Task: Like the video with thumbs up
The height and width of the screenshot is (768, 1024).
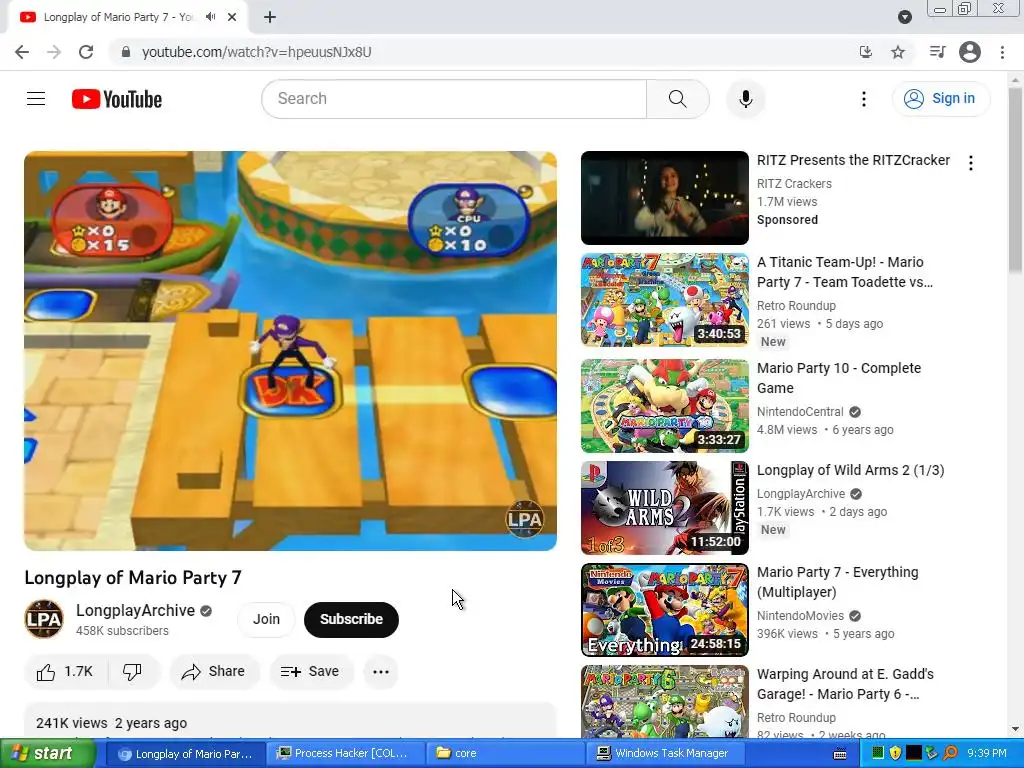Action: coord(65,671)
